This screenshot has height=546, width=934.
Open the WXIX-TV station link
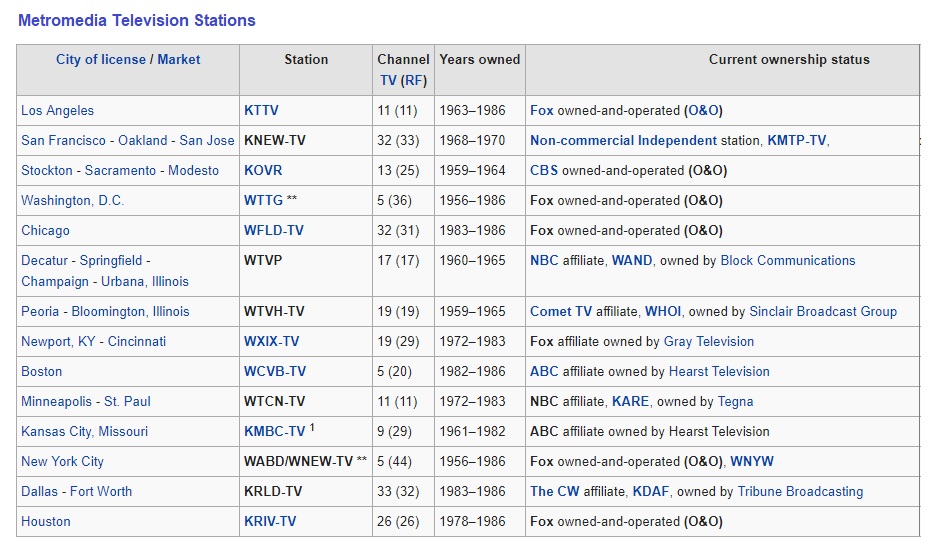pos(271,342)
